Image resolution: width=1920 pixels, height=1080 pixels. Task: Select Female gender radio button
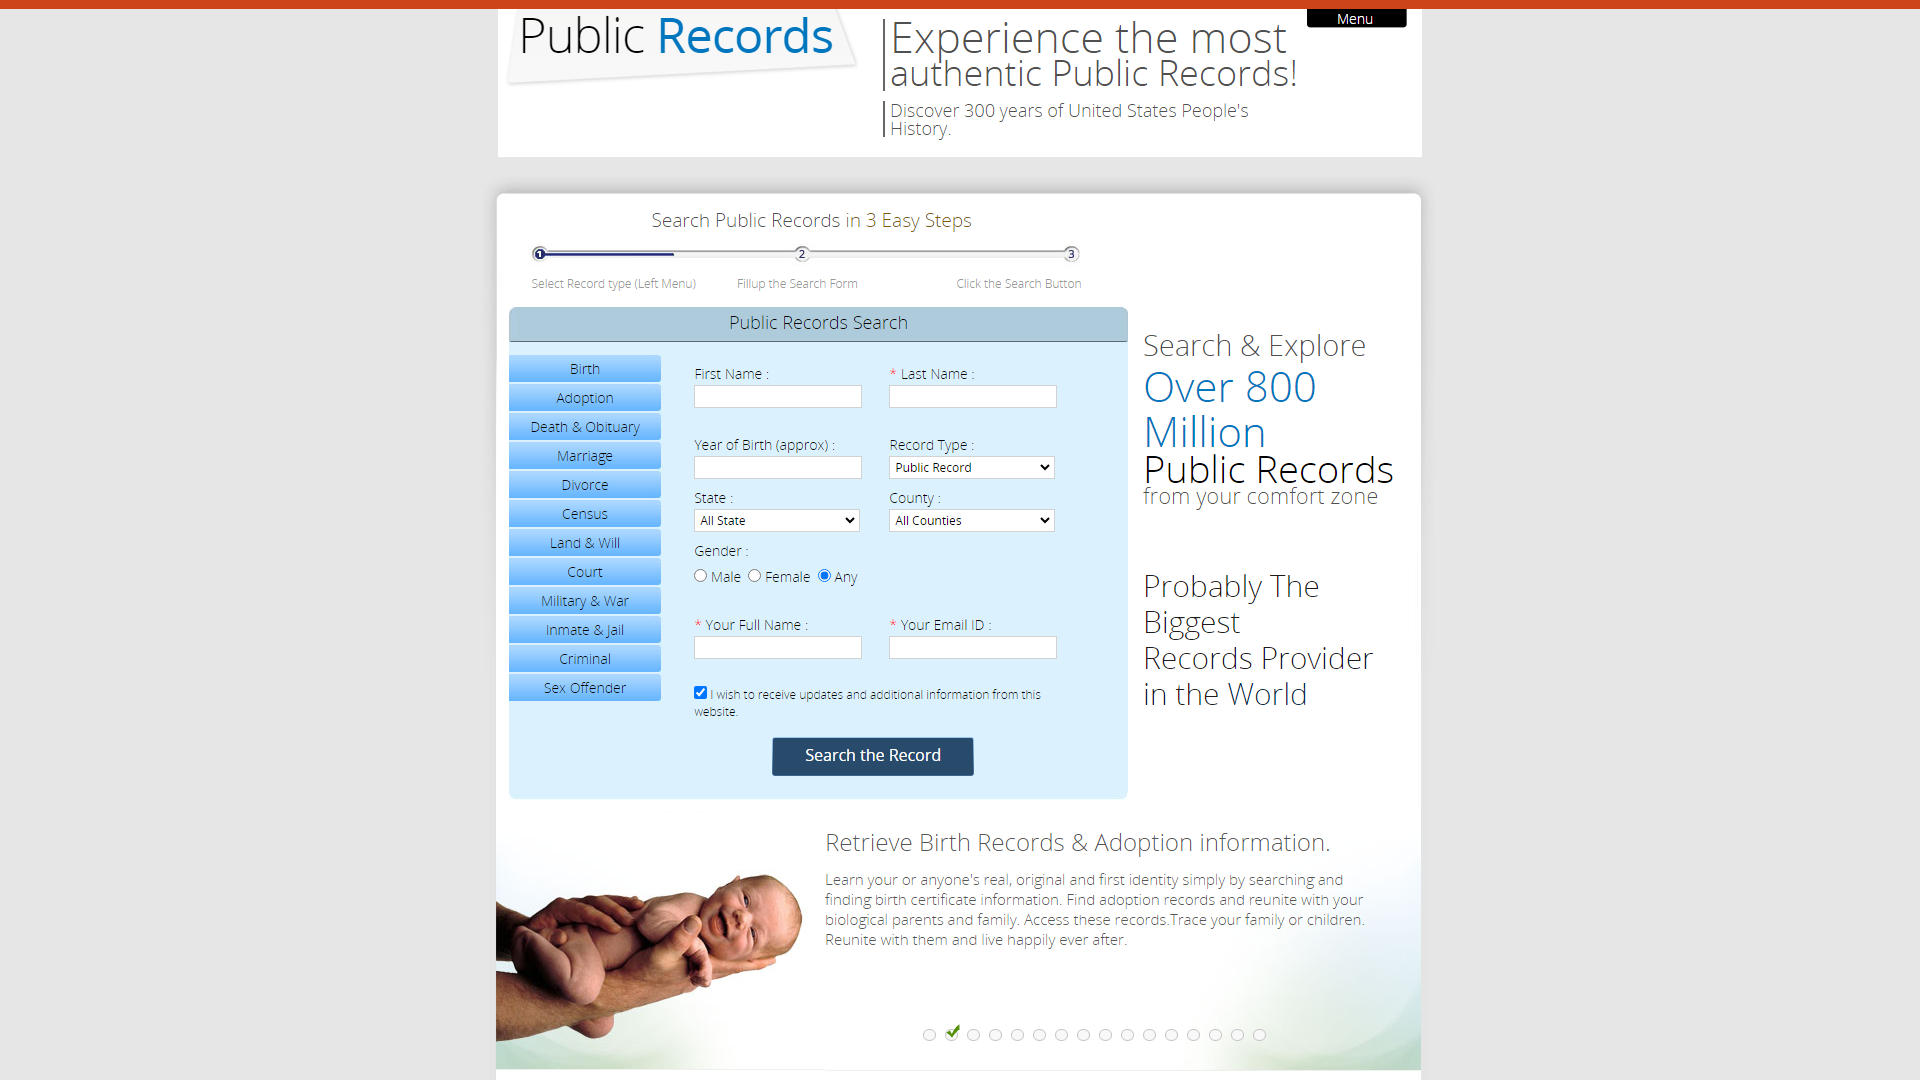(754, 576)
